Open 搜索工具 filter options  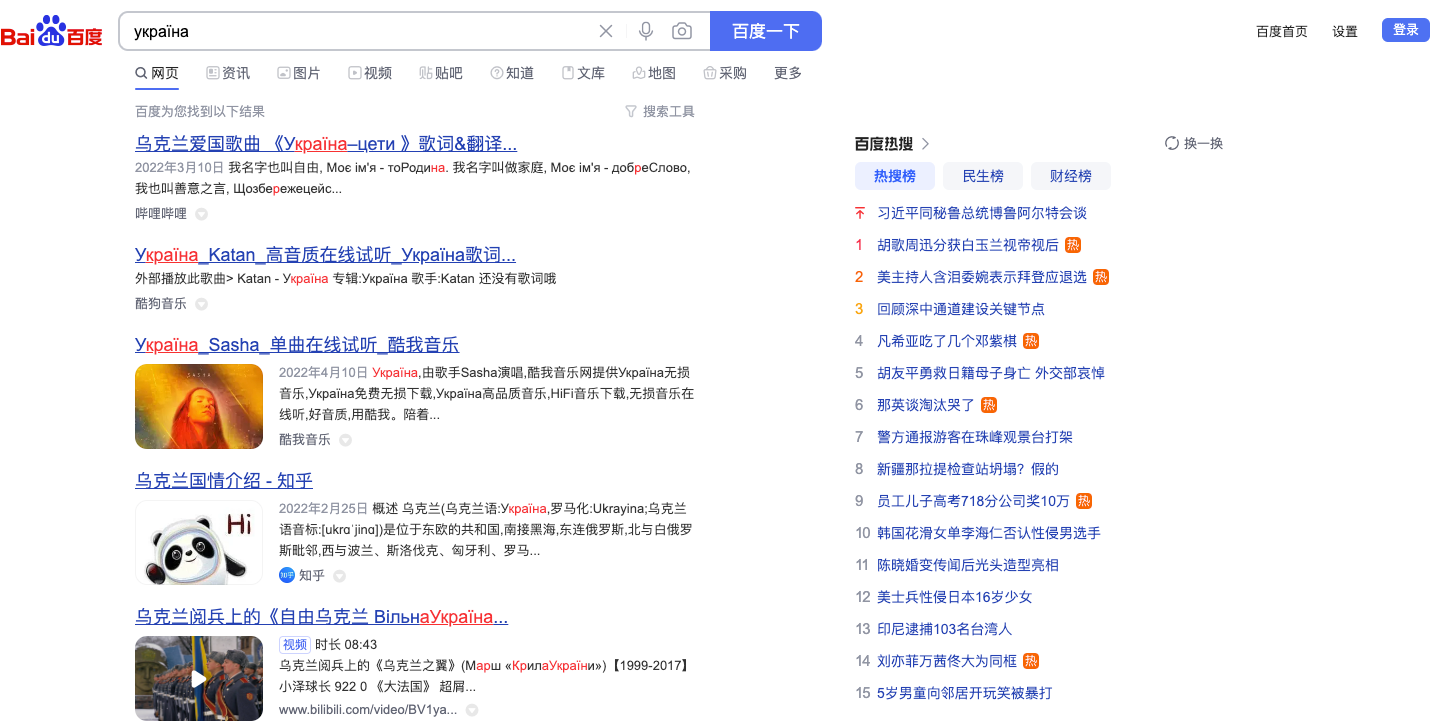(660, 111)
